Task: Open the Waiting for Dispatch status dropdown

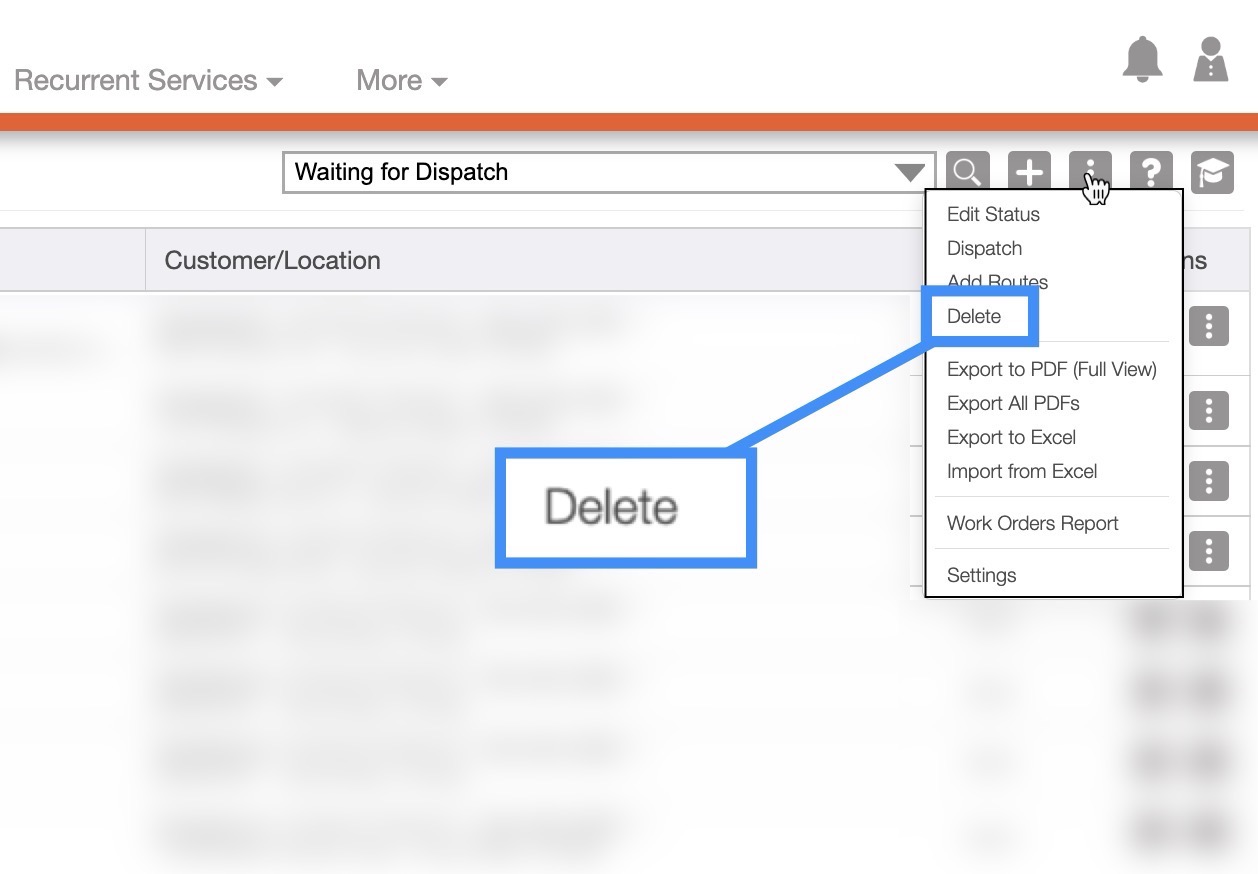Action: click(608, 172)
